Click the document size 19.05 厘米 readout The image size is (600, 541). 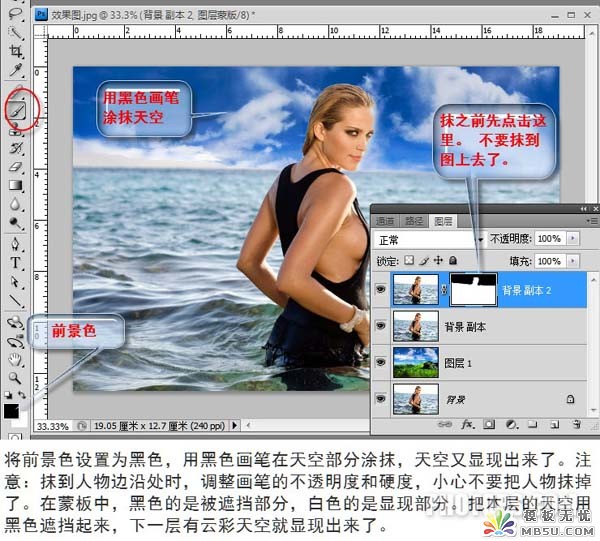tap(159, 425)
